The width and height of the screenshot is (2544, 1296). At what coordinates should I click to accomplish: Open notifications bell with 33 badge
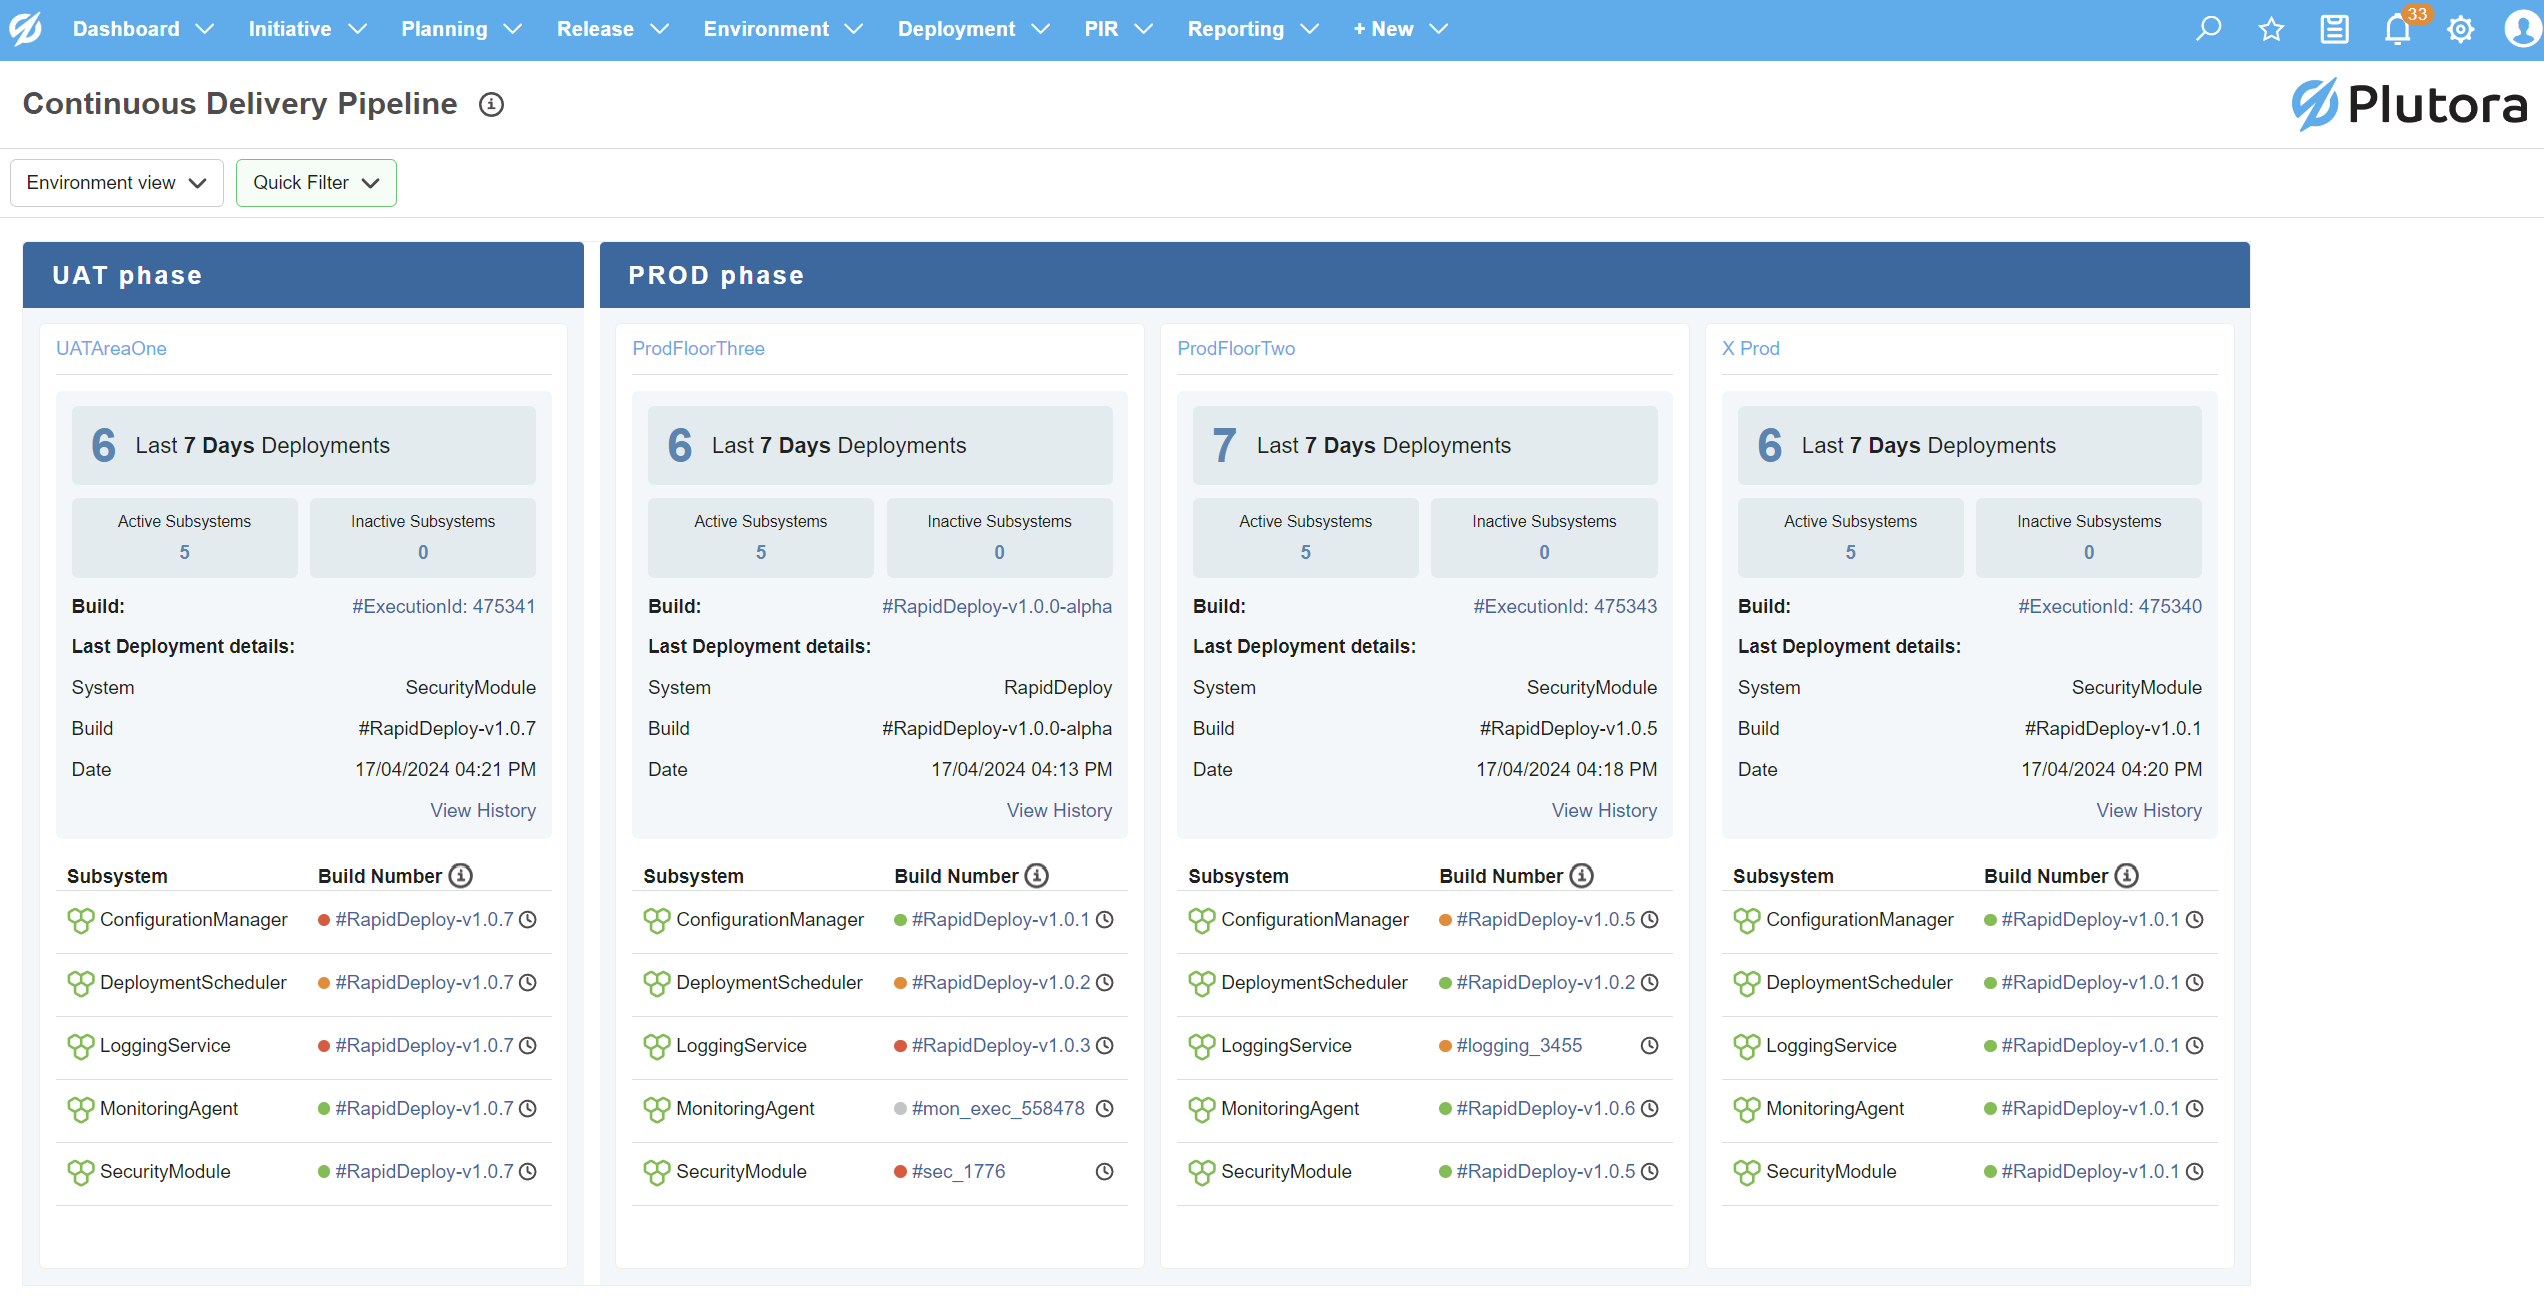coord(2397,29)
